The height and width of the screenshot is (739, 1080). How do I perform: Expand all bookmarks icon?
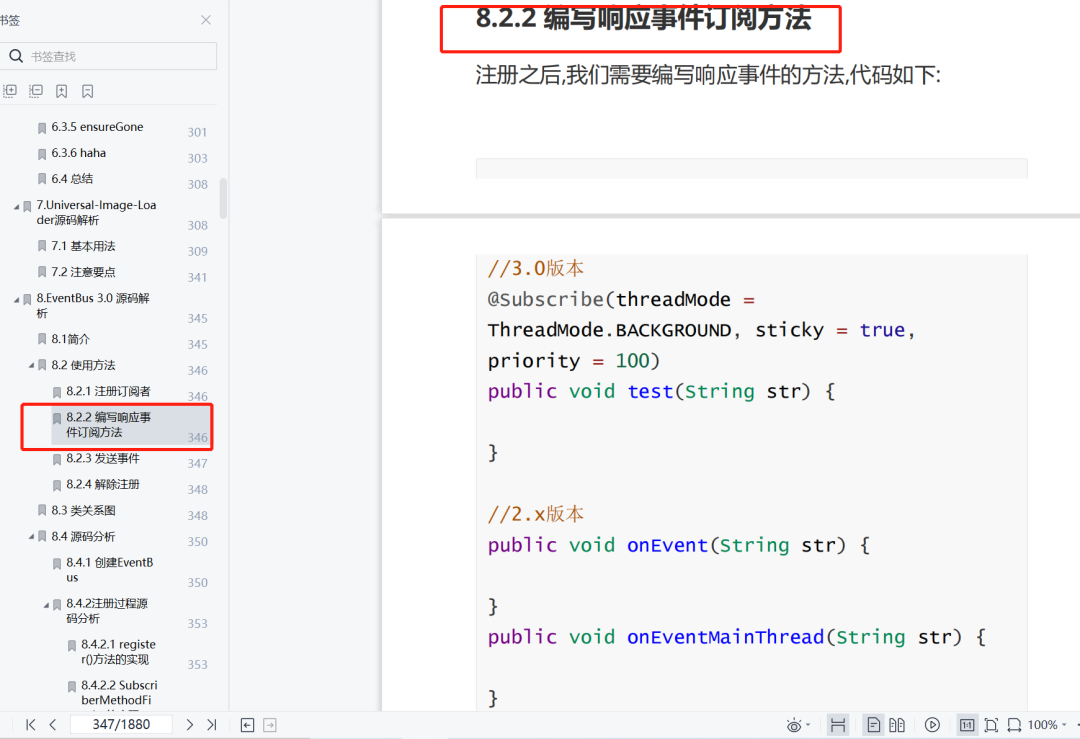coord(10,91)
